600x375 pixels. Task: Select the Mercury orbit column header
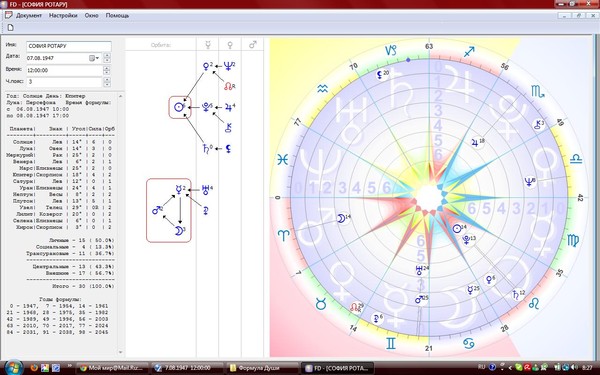pos(208,45)
